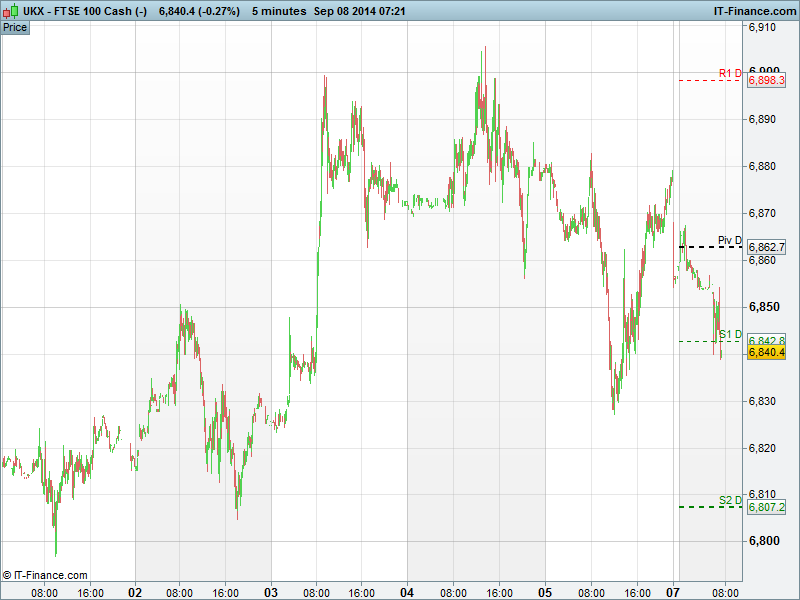
Task: Click the red 6,898.3 price tag
Action: tap(766, 80)
